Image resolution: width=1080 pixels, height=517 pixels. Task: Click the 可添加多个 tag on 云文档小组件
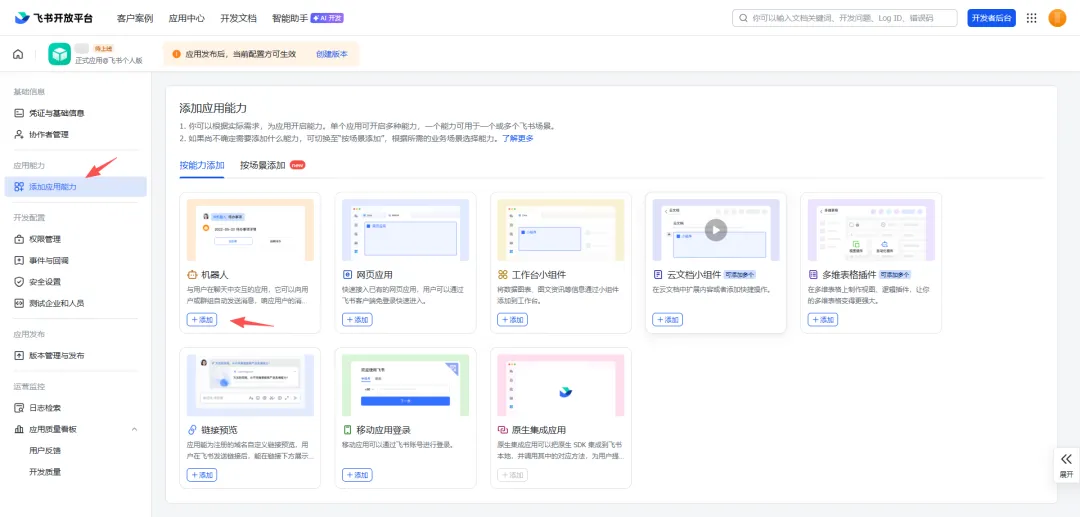[x=740, y=274]
